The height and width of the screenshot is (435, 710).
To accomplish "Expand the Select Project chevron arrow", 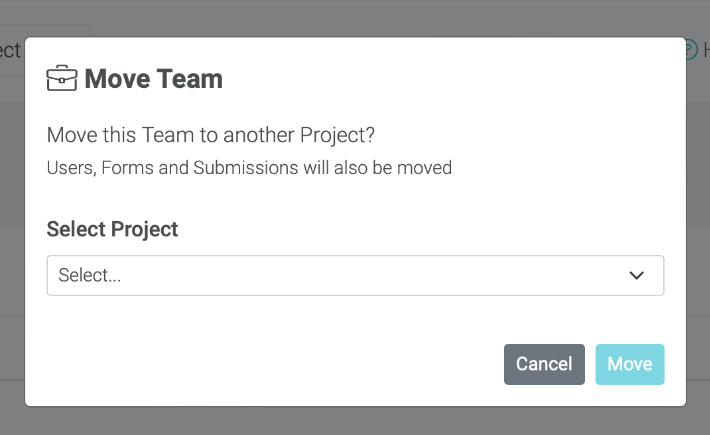I will coord(636,275).
